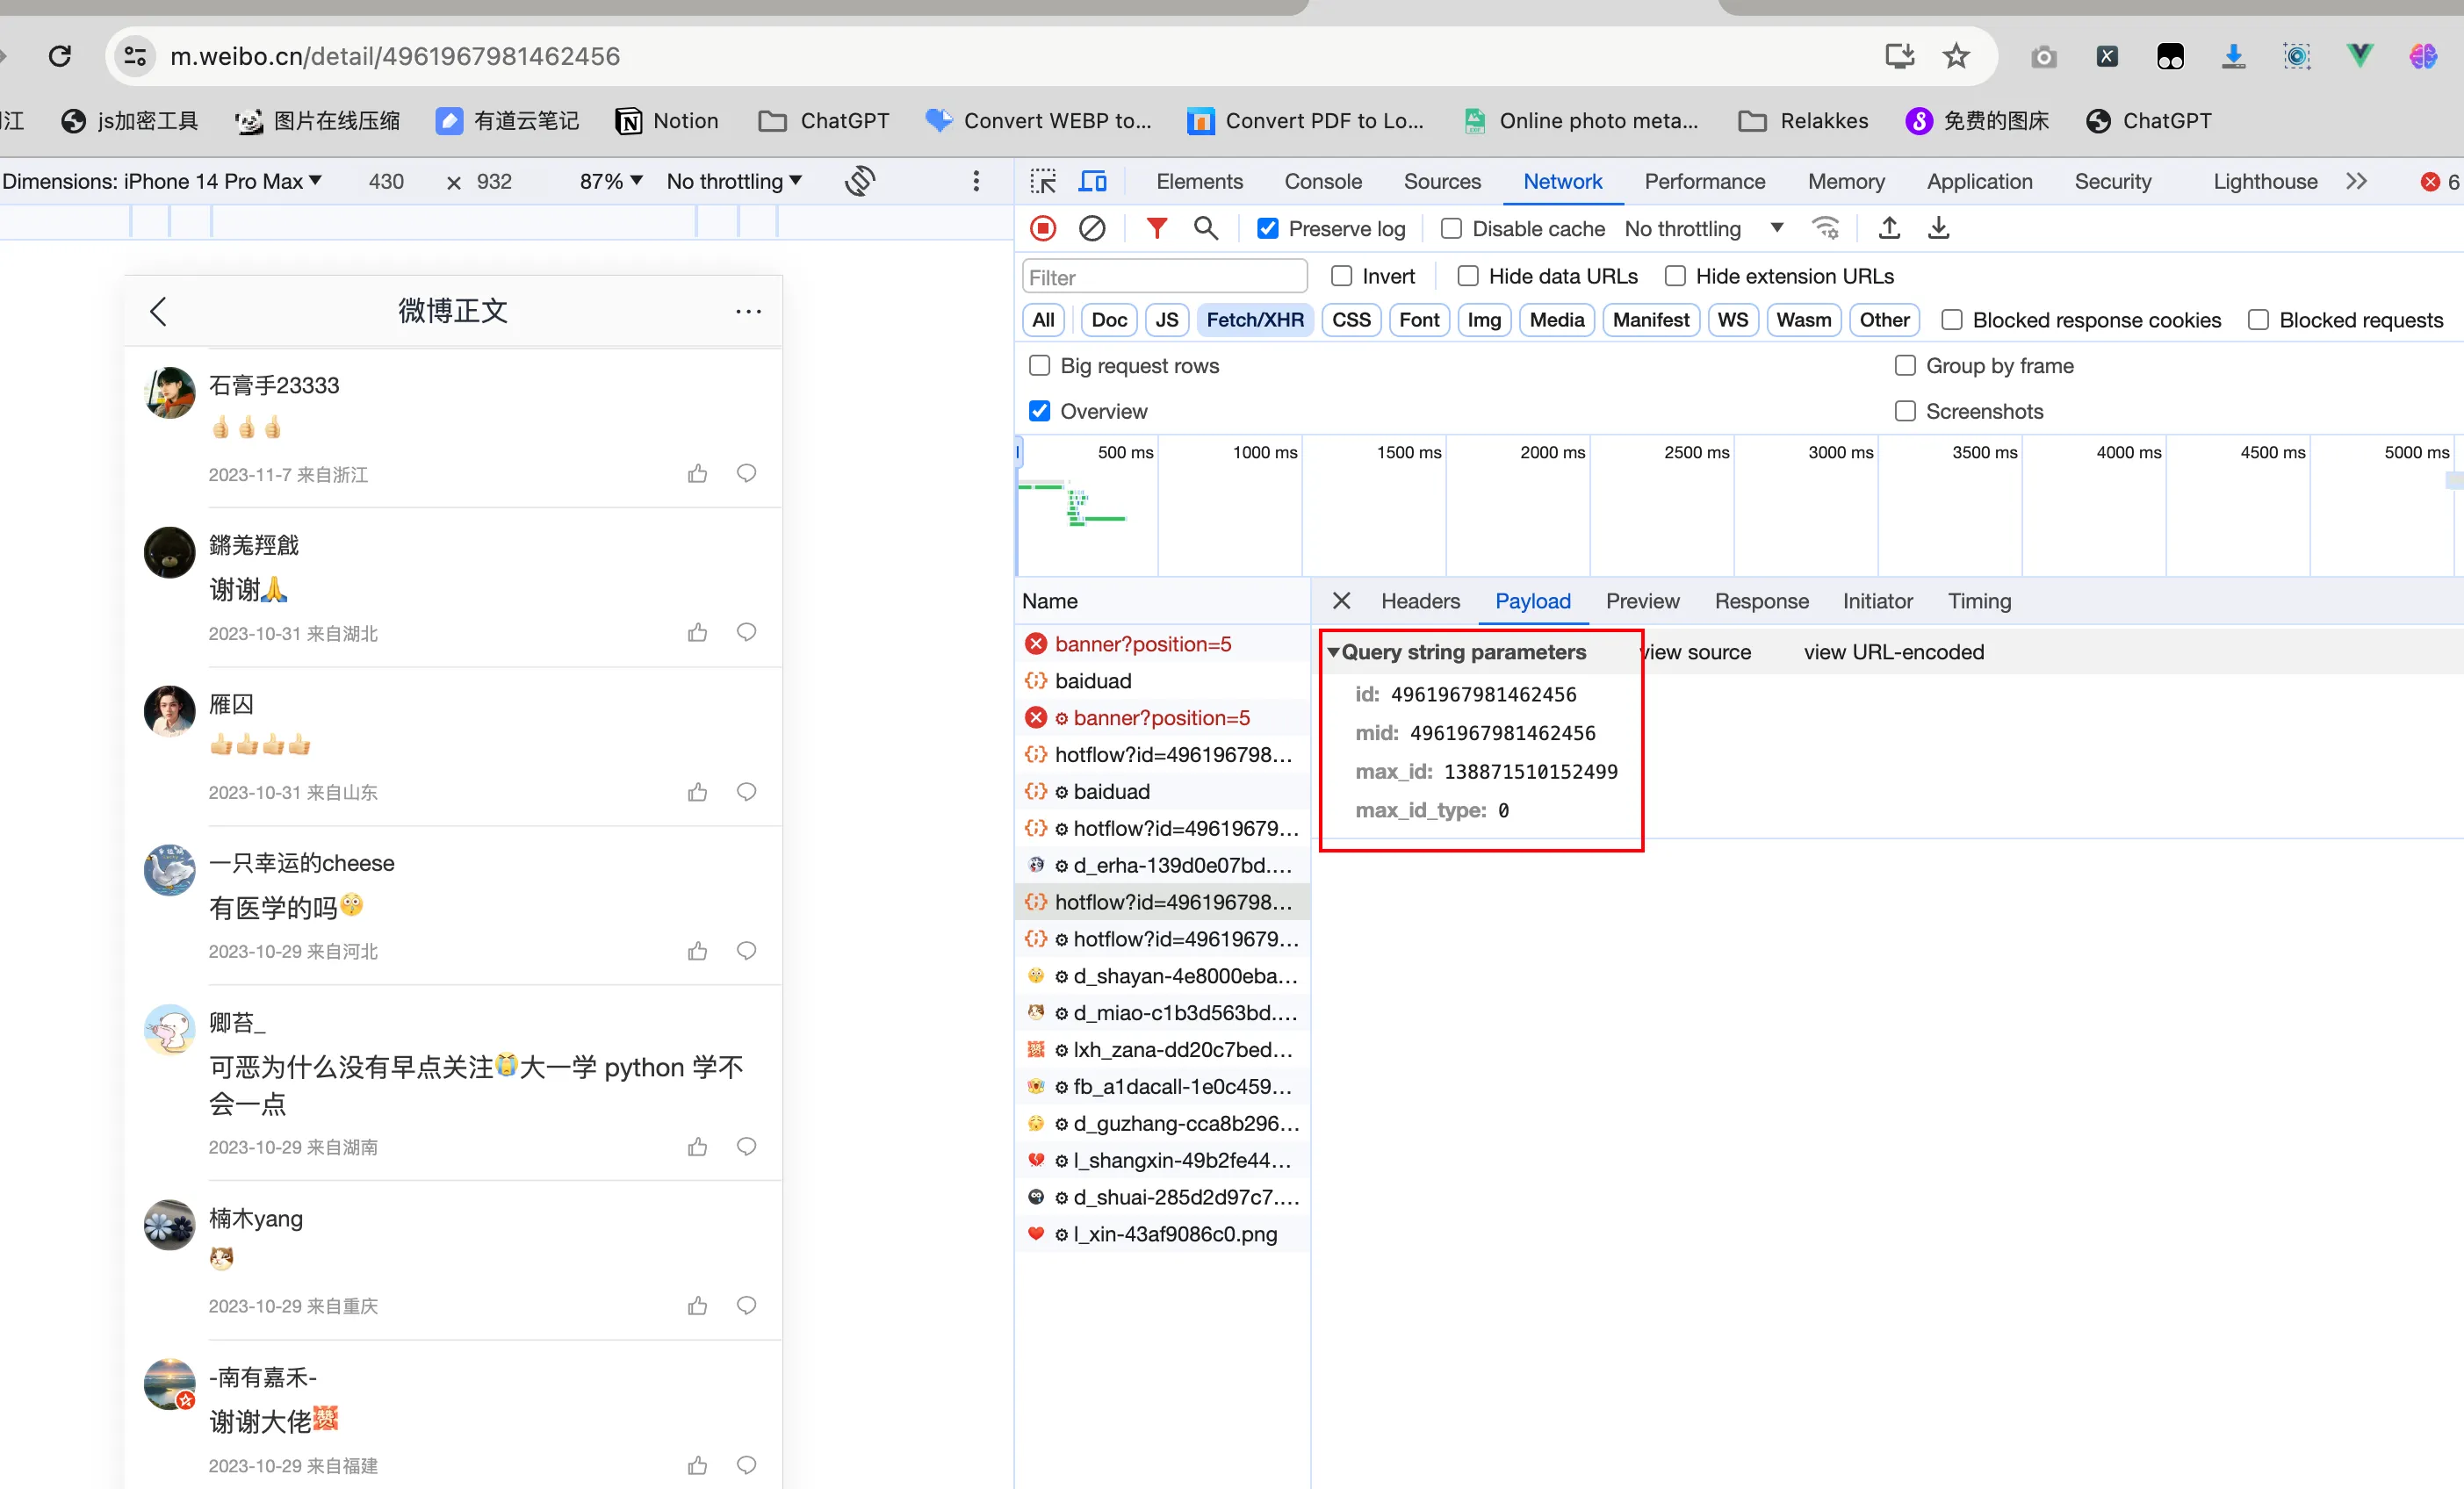
Task: Check Hide data URLs option
Action: tap(1468, 276)
